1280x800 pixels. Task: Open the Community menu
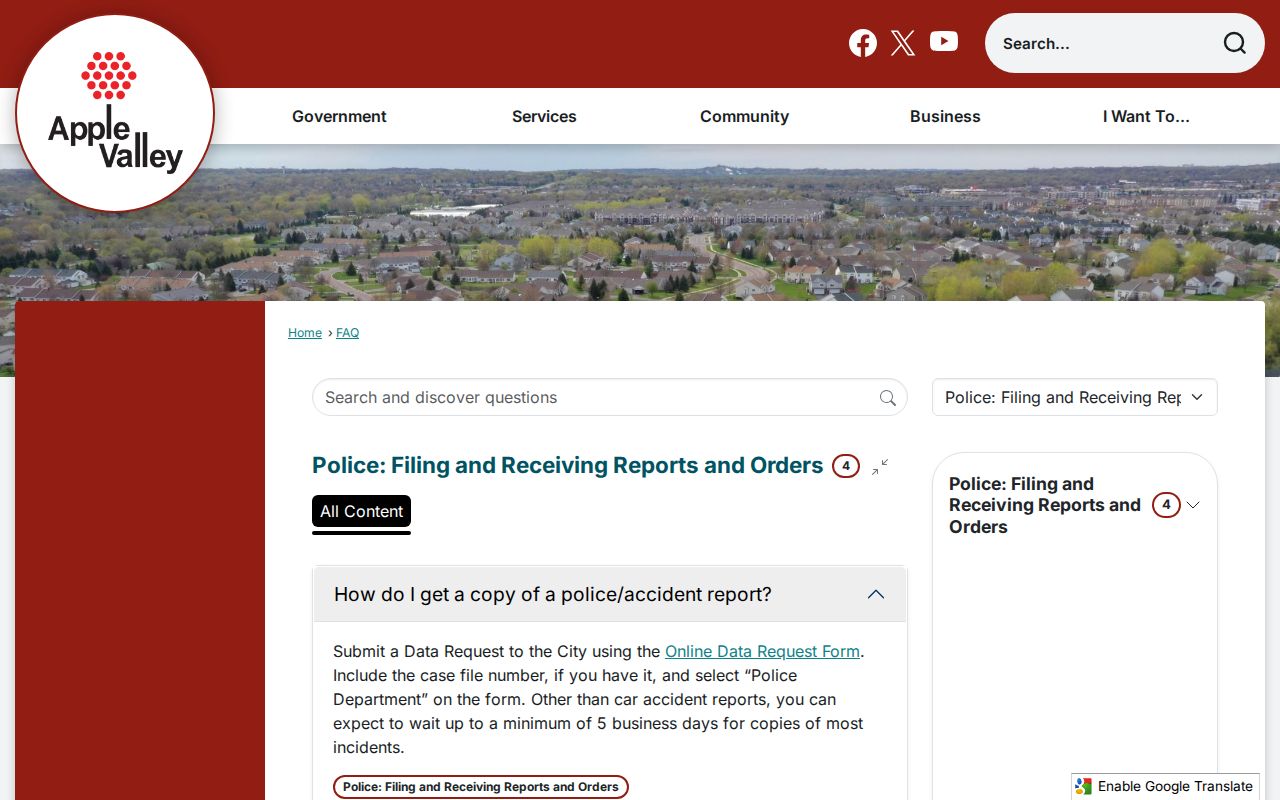click(744, 116)
